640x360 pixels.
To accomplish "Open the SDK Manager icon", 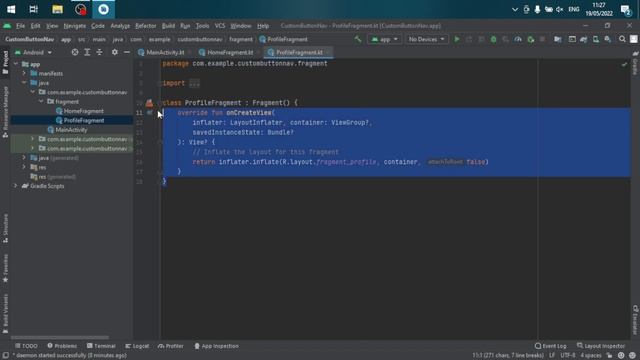I will (x=608, y=39).
